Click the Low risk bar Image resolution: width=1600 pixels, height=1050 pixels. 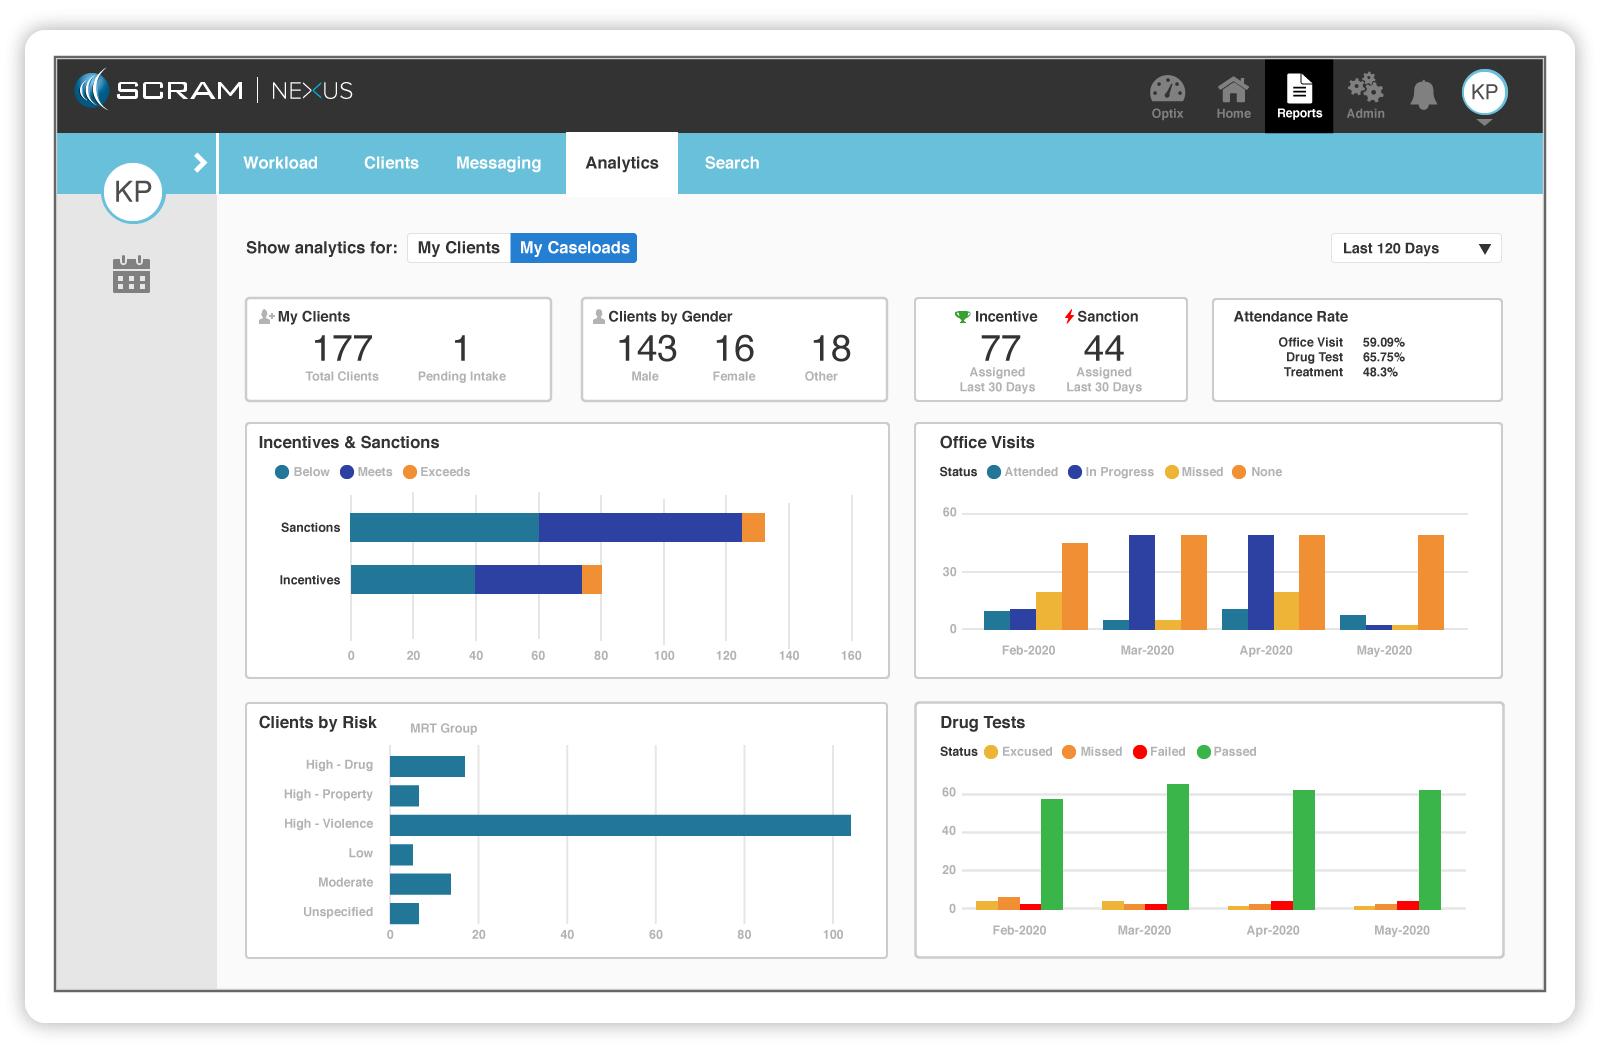click(x=401, y=855)
